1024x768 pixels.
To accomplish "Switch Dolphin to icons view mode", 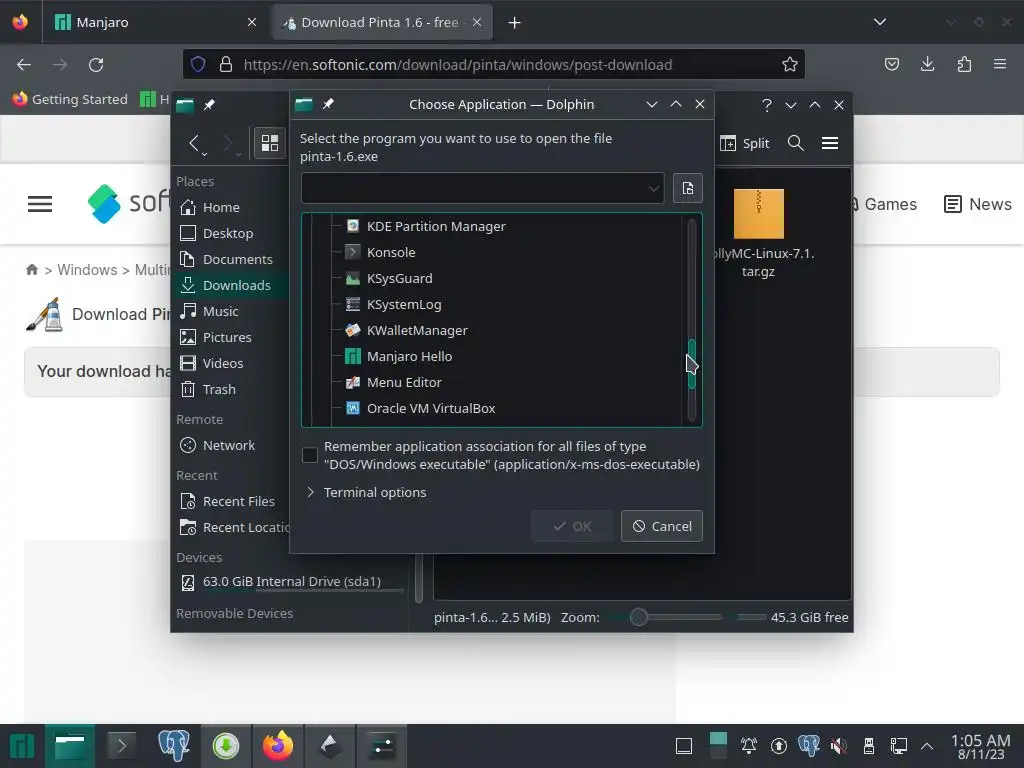I will tap(270, 143).
